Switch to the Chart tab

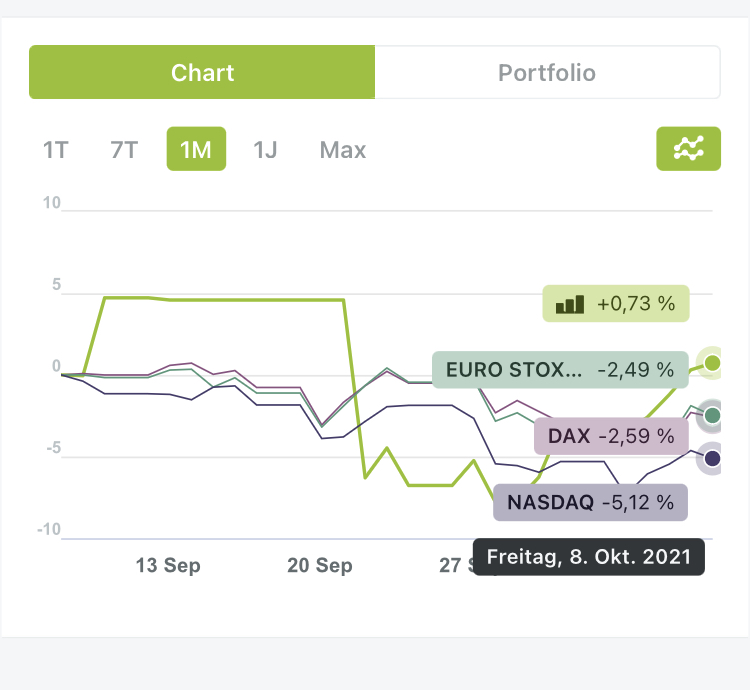[x=202, y=73]
